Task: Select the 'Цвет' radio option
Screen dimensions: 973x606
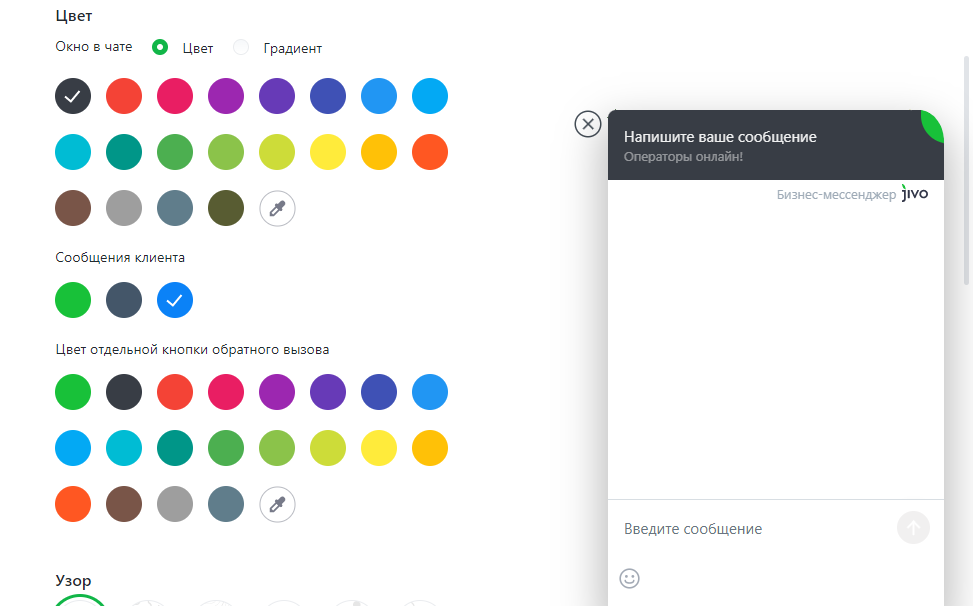Action: point(160,47)
